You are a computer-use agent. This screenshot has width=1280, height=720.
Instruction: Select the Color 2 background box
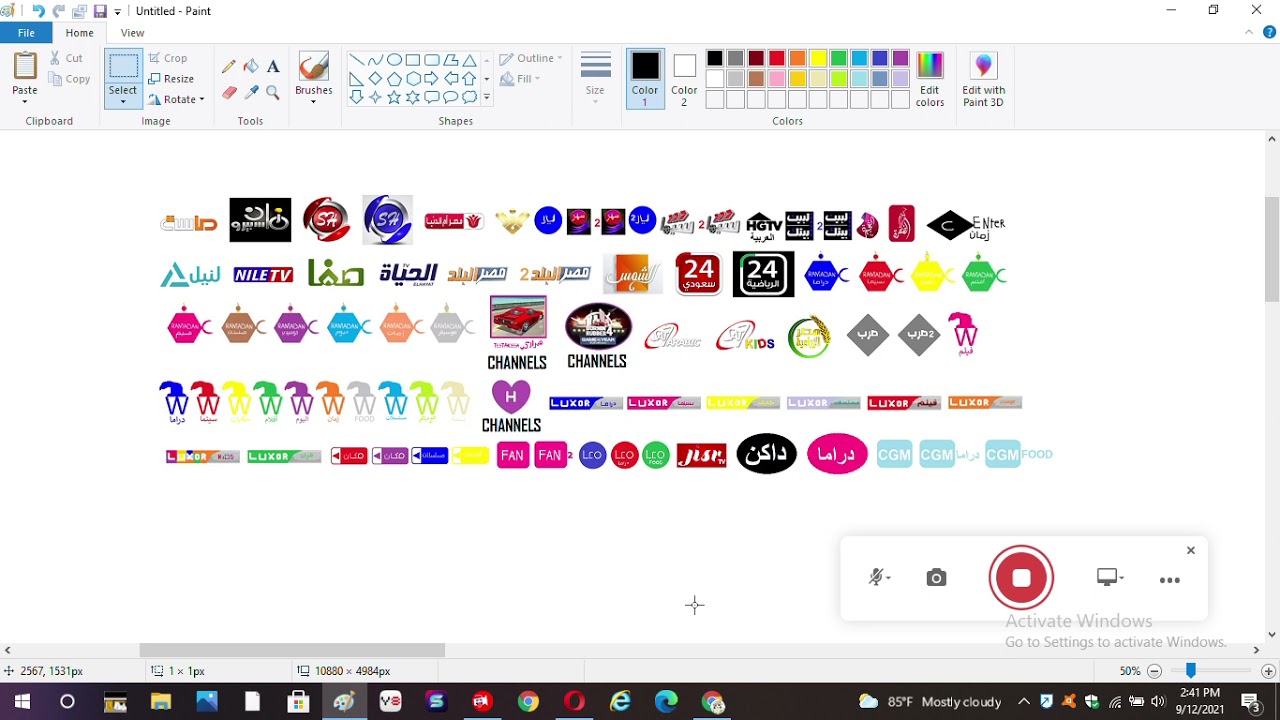pos(684,78)
